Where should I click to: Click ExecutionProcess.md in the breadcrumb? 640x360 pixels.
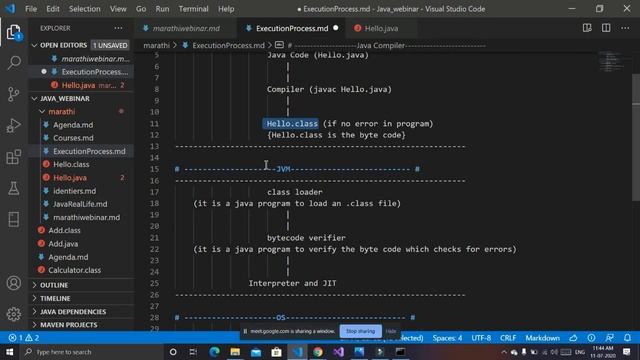point(228,45)
